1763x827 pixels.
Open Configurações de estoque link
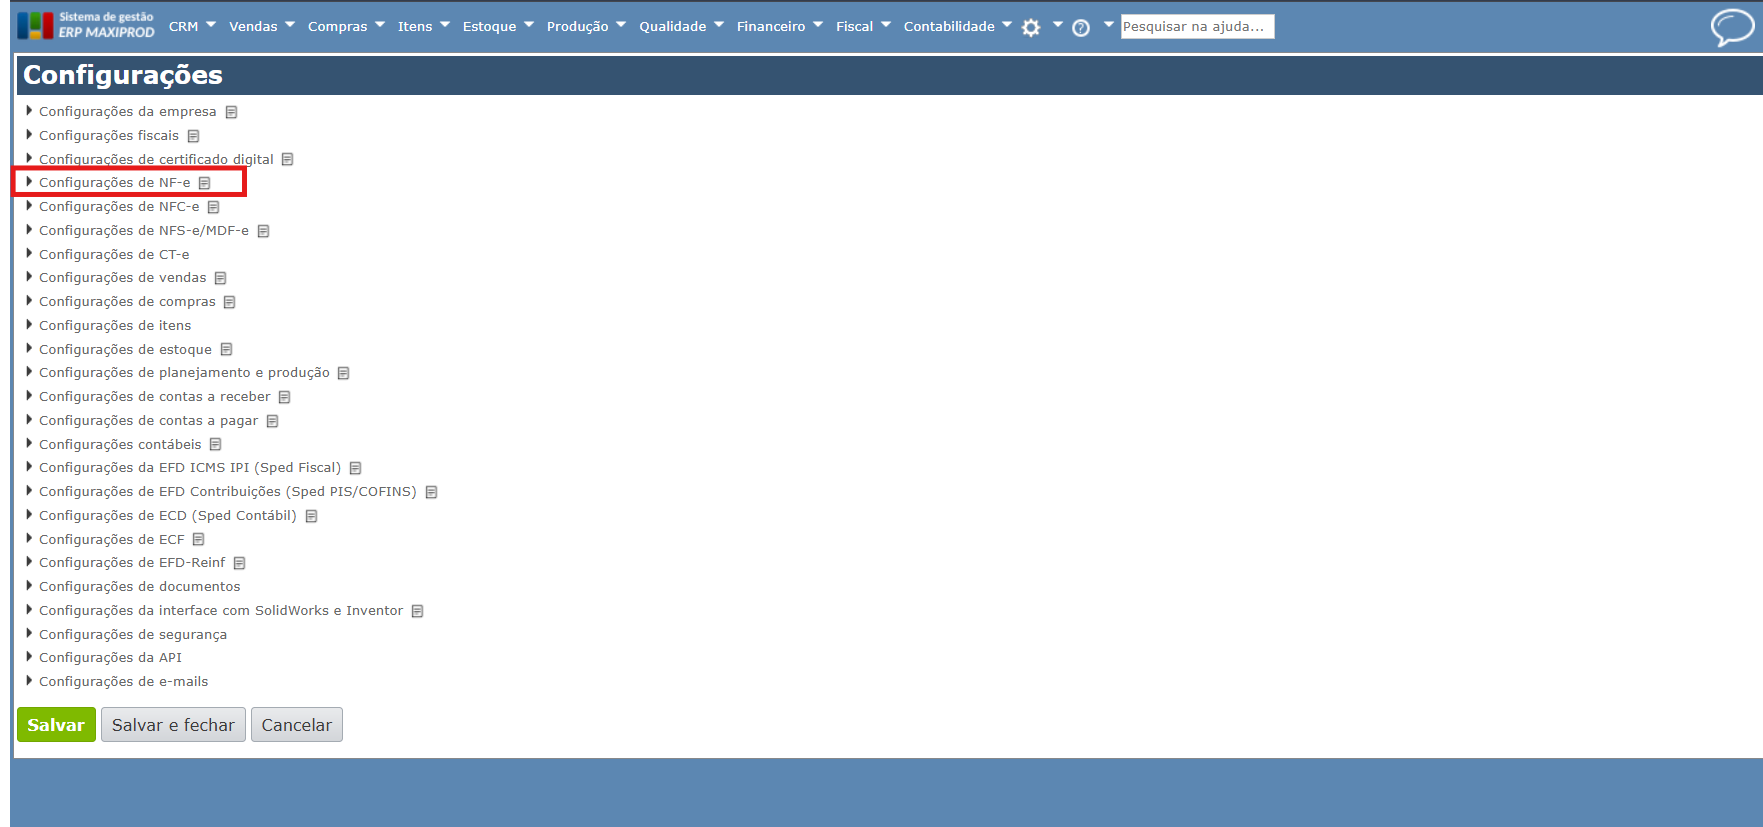125,350
